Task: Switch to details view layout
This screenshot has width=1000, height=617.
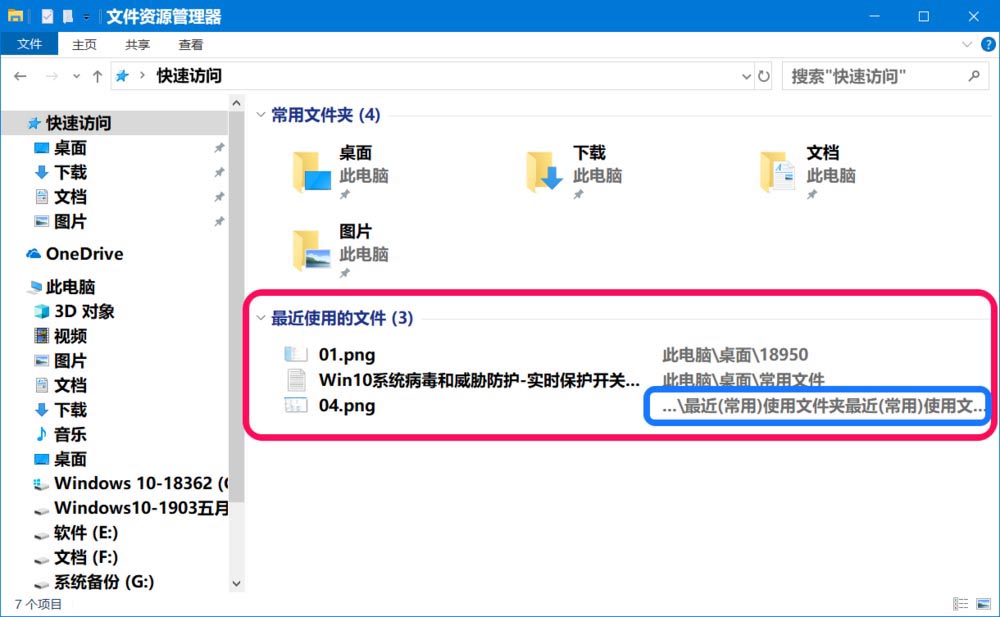Action: [961, 603]
